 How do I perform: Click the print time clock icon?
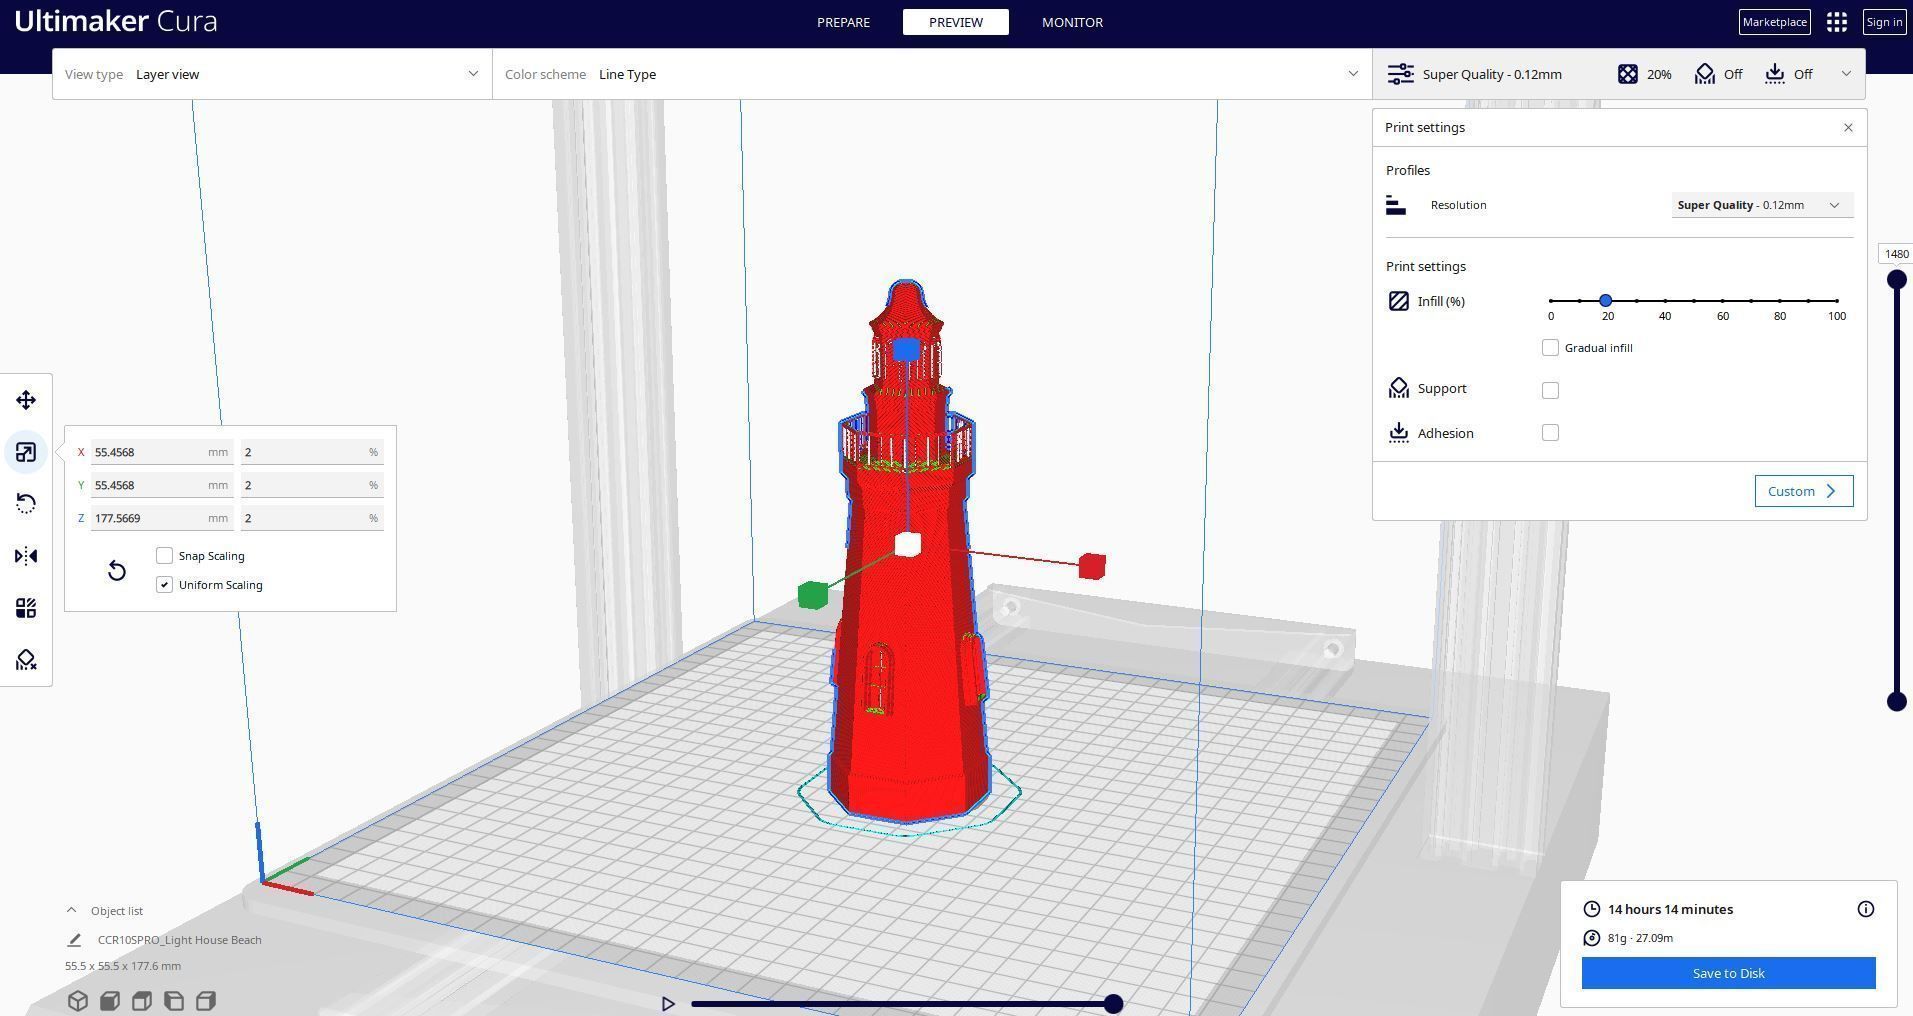click(x=1592, y=909)
